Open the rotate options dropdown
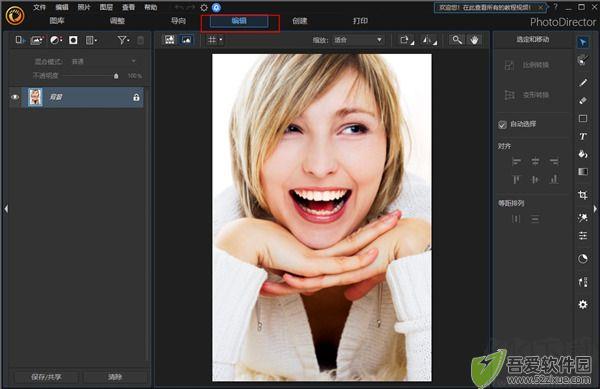This screenshot has width=600, height=389. [407, 40]
